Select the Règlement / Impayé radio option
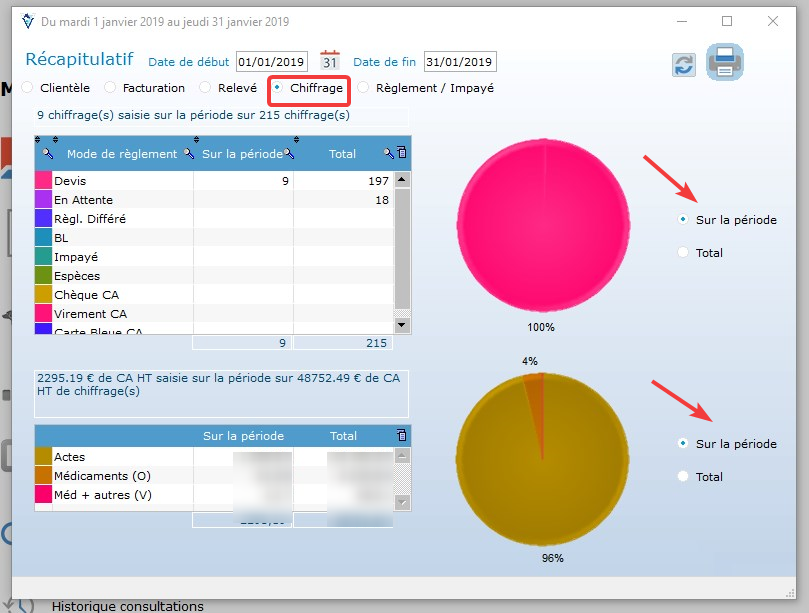The width and height of the screenshot is (809, 613). pos(363,88)
